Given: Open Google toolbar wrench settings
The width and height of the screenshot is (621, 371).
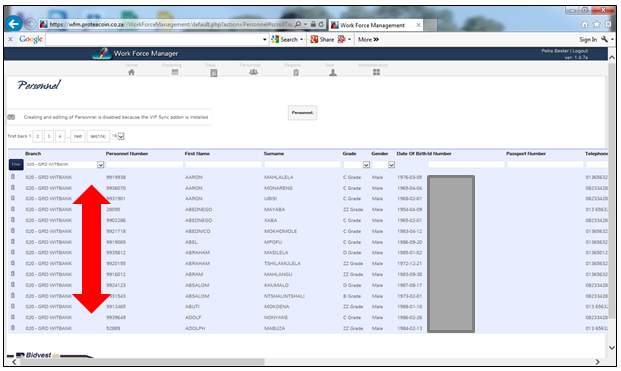Looking at the screenshot, I should pos(604,39).
